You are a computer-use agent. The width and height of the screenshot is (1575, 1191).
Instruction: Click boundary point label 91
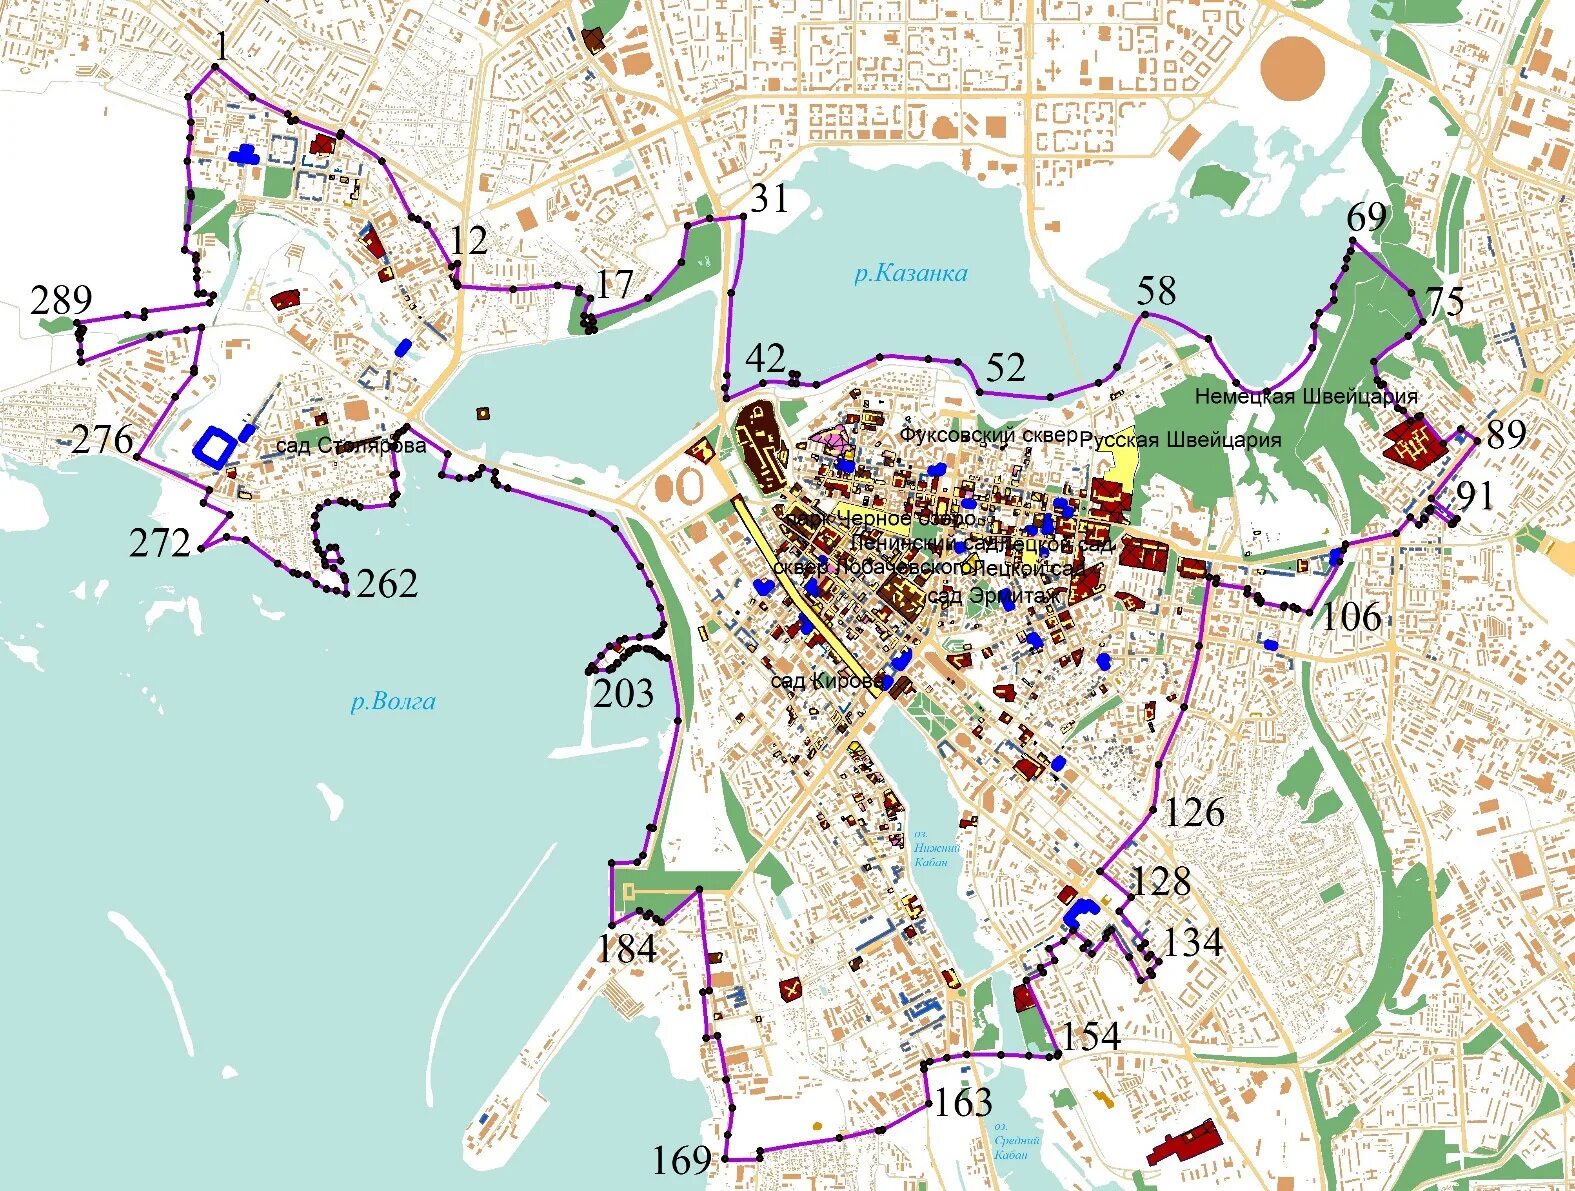pyautogui.click(x=1474, y=495)
